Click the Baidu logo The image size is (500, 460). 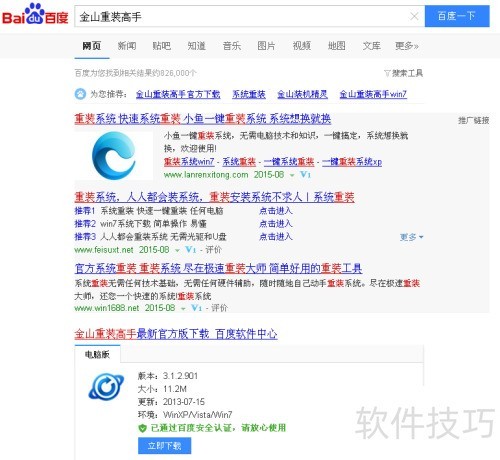pos(35,14)
